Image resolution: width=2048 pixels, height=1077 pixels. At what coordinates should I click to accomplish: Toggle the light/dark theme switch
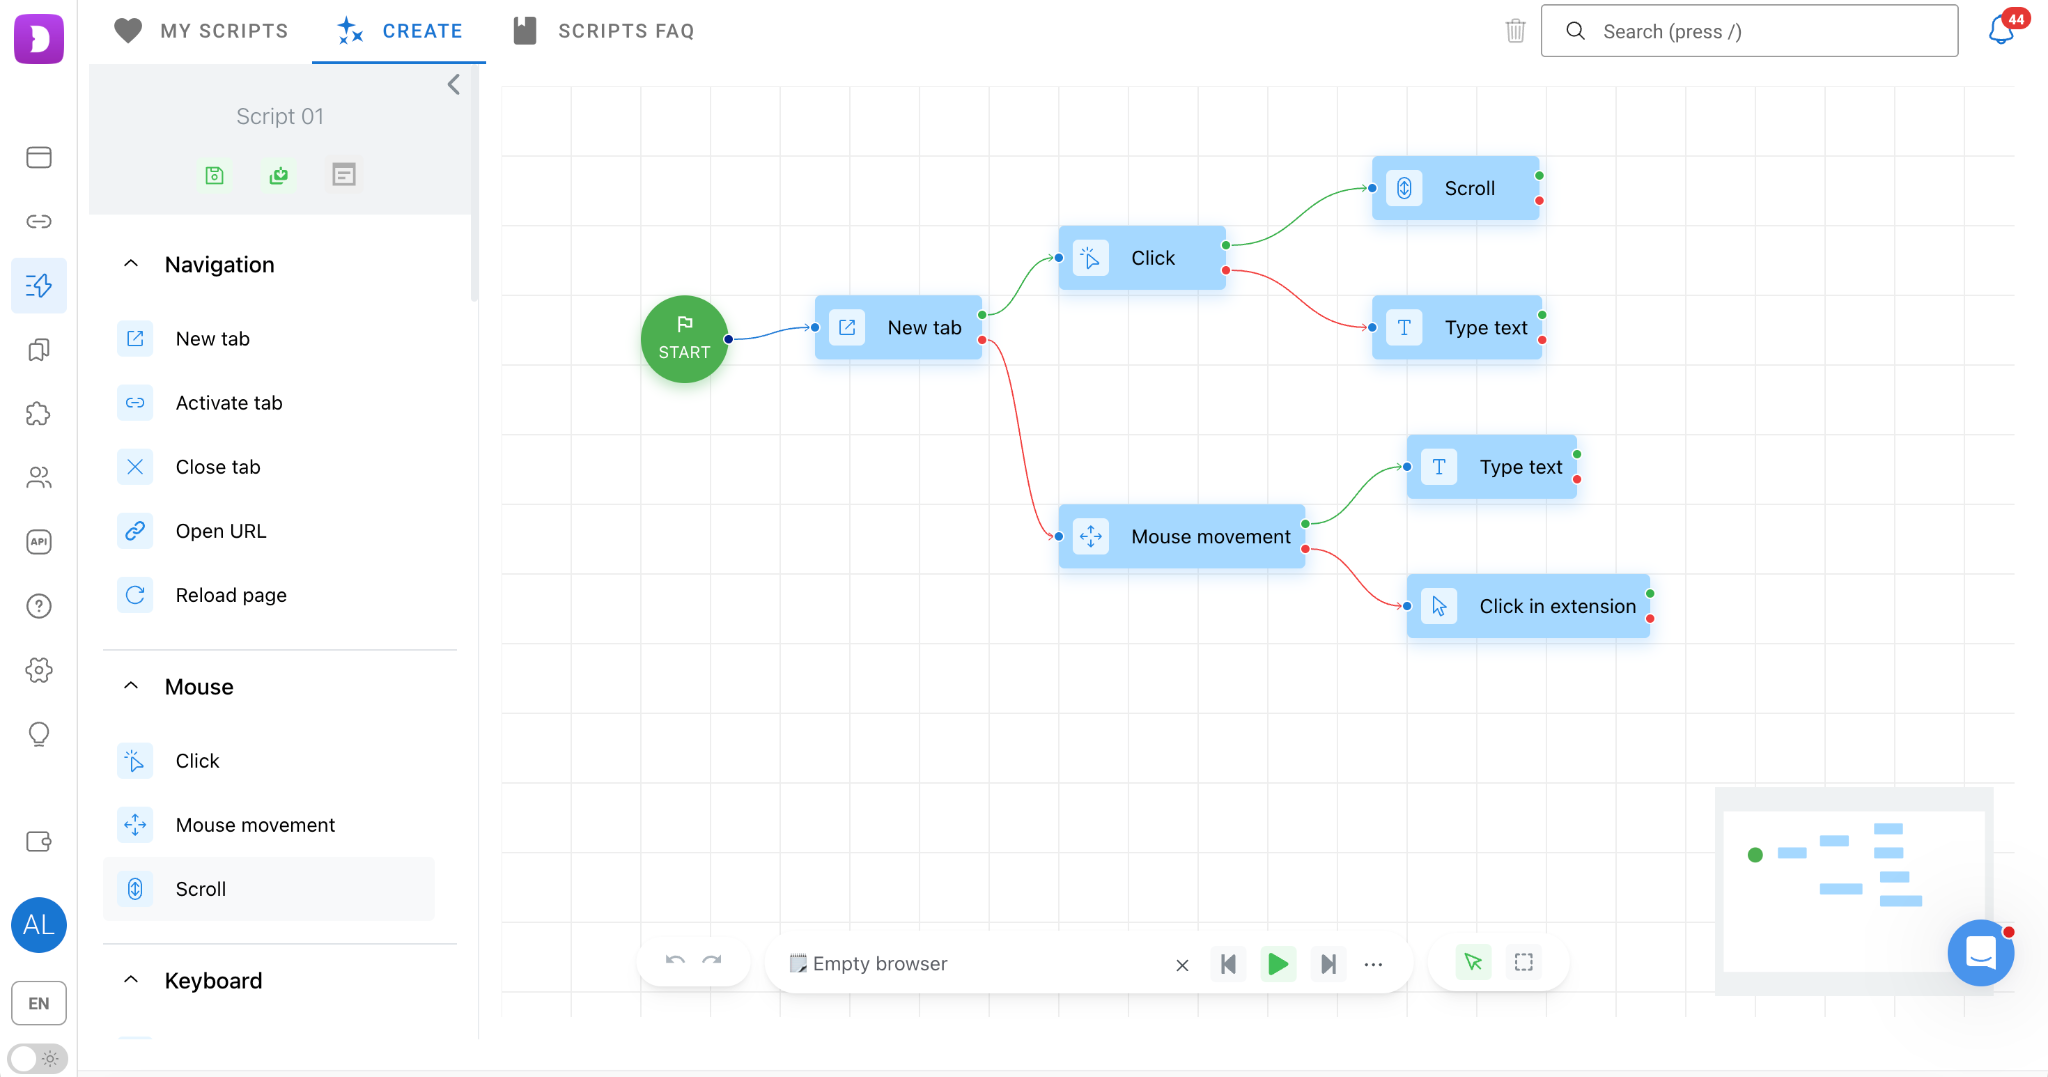point(38,1058)
